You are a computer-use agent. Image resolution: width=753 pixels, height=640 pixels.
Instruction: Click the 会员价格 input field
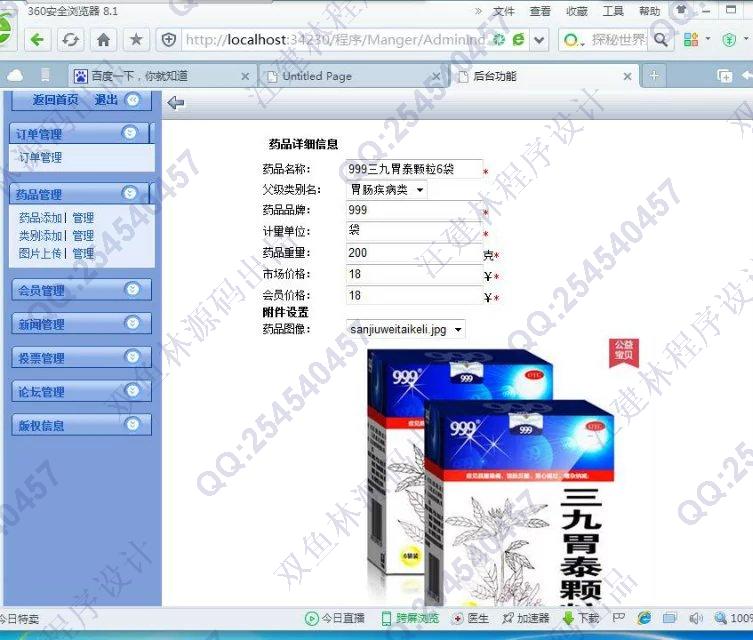tap(414, 295)
